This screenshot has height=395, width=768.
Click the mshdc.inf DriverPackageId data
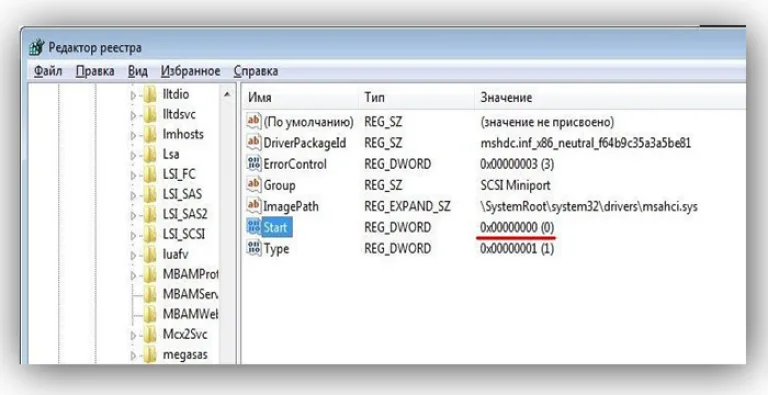tap(586, 143)
